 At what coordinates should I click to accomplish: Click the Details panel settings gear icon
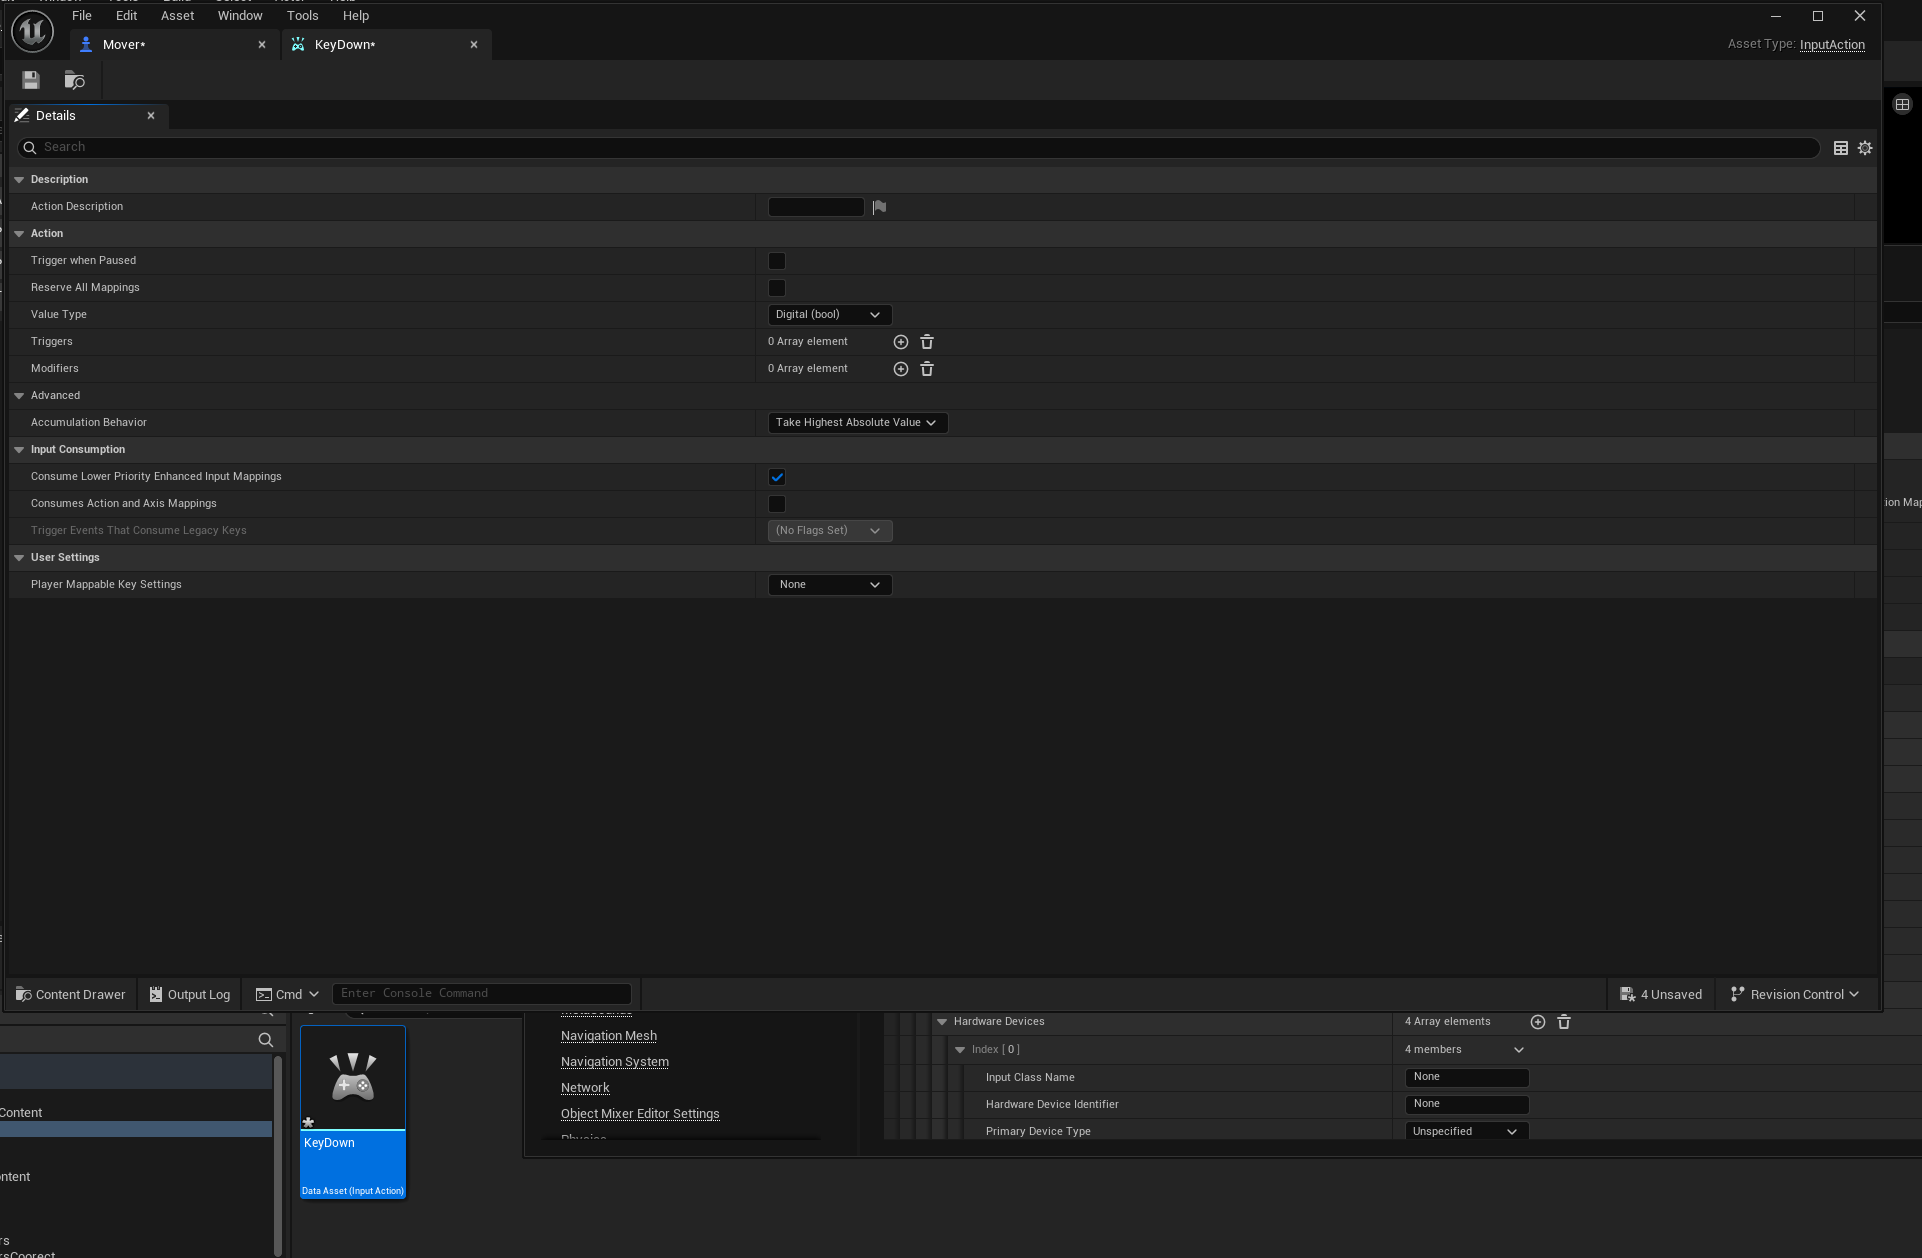tap(1865, 148)
